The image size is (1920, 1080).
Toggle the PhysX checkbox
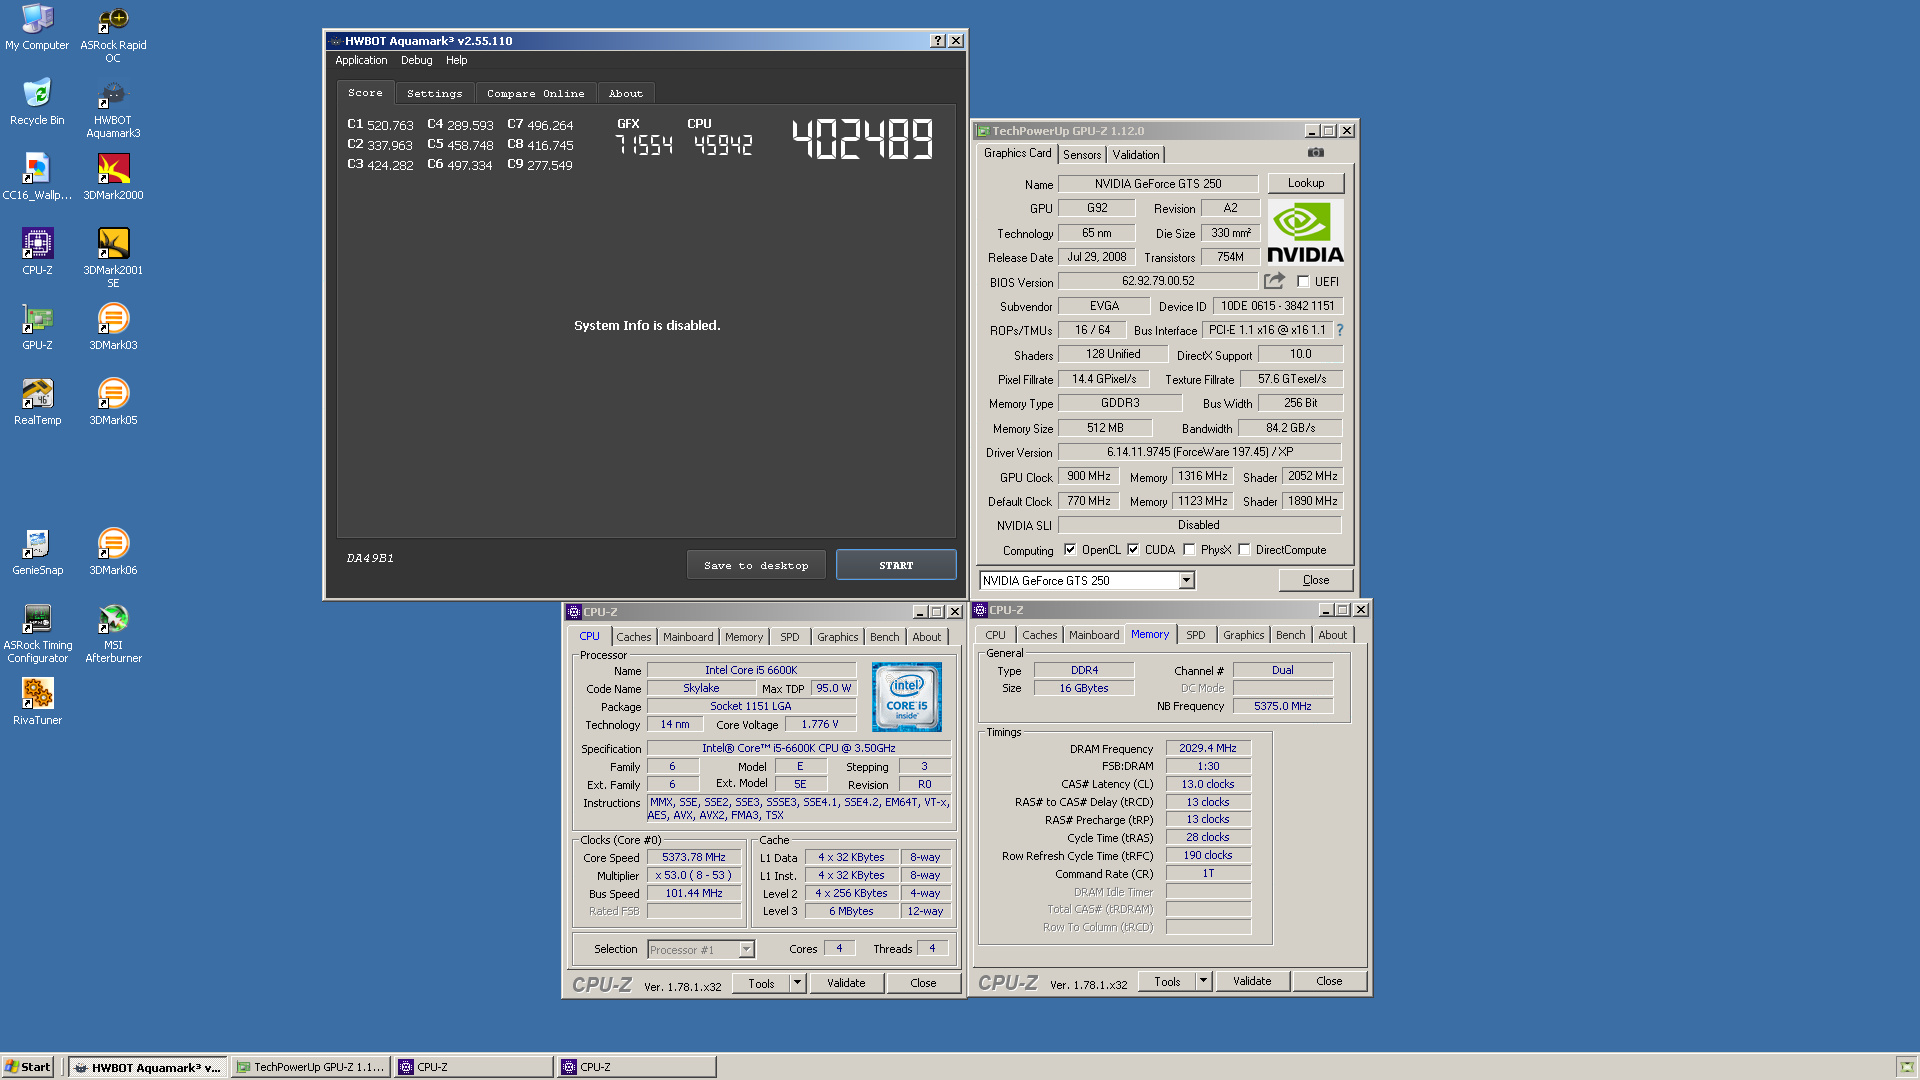1189,549
